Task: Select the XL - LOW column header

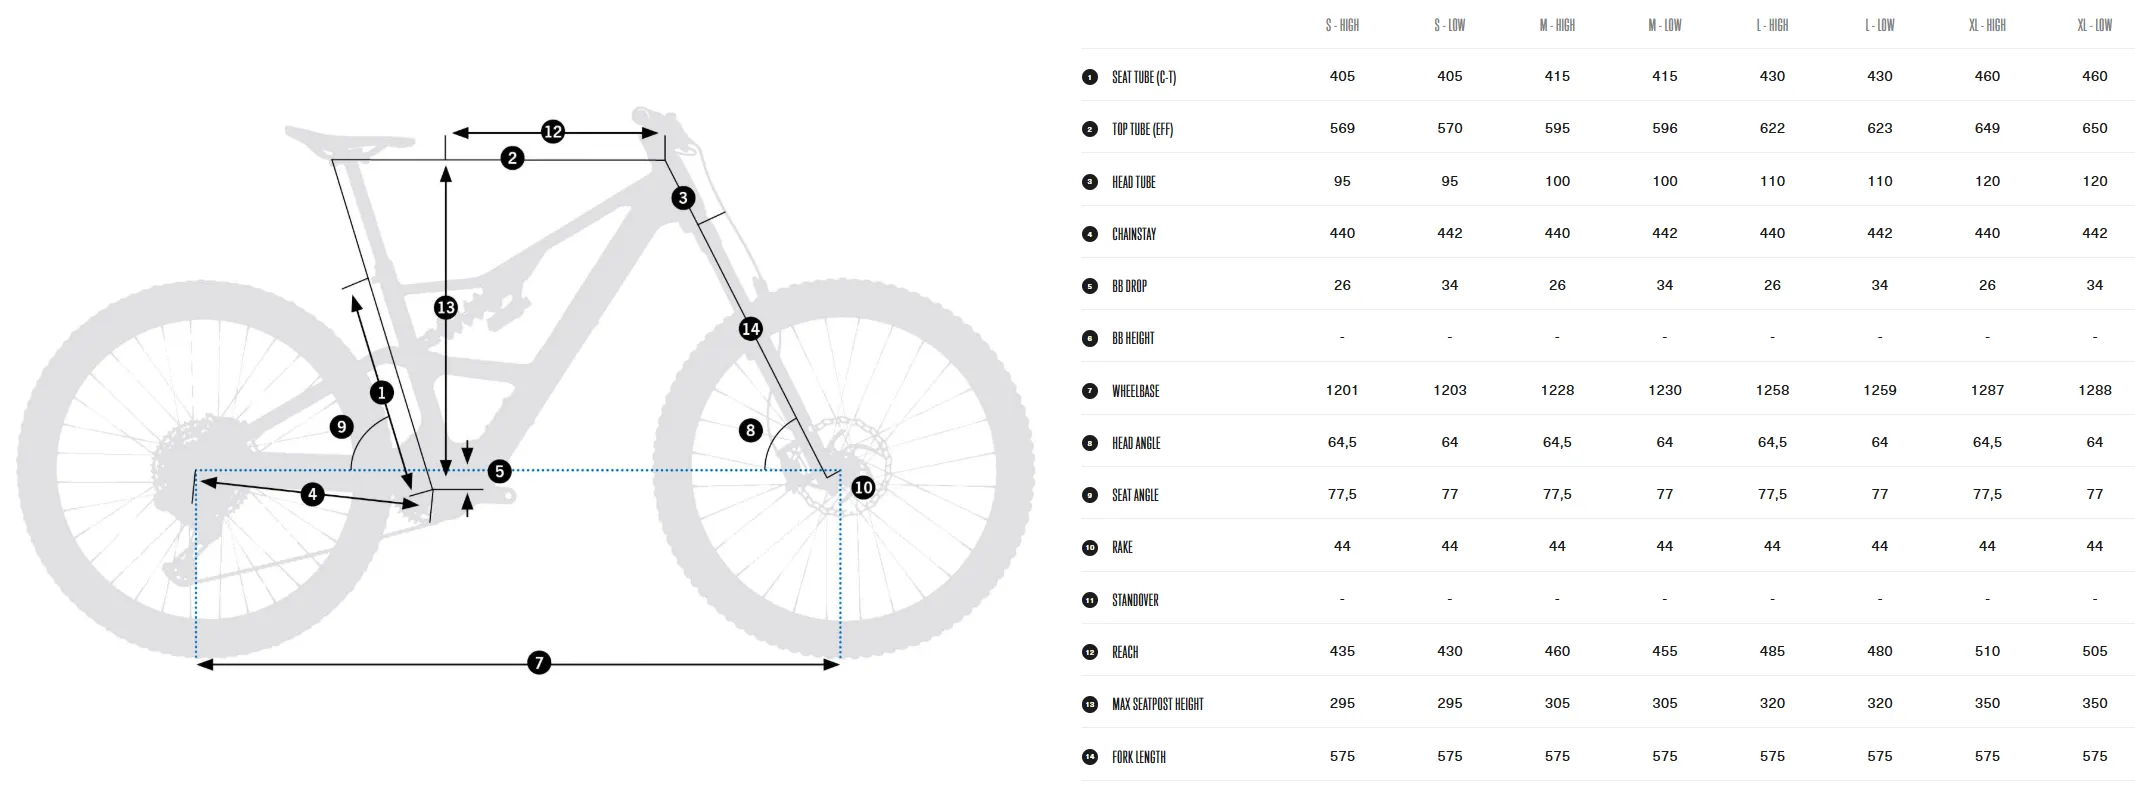Action: coord(2094,25)
